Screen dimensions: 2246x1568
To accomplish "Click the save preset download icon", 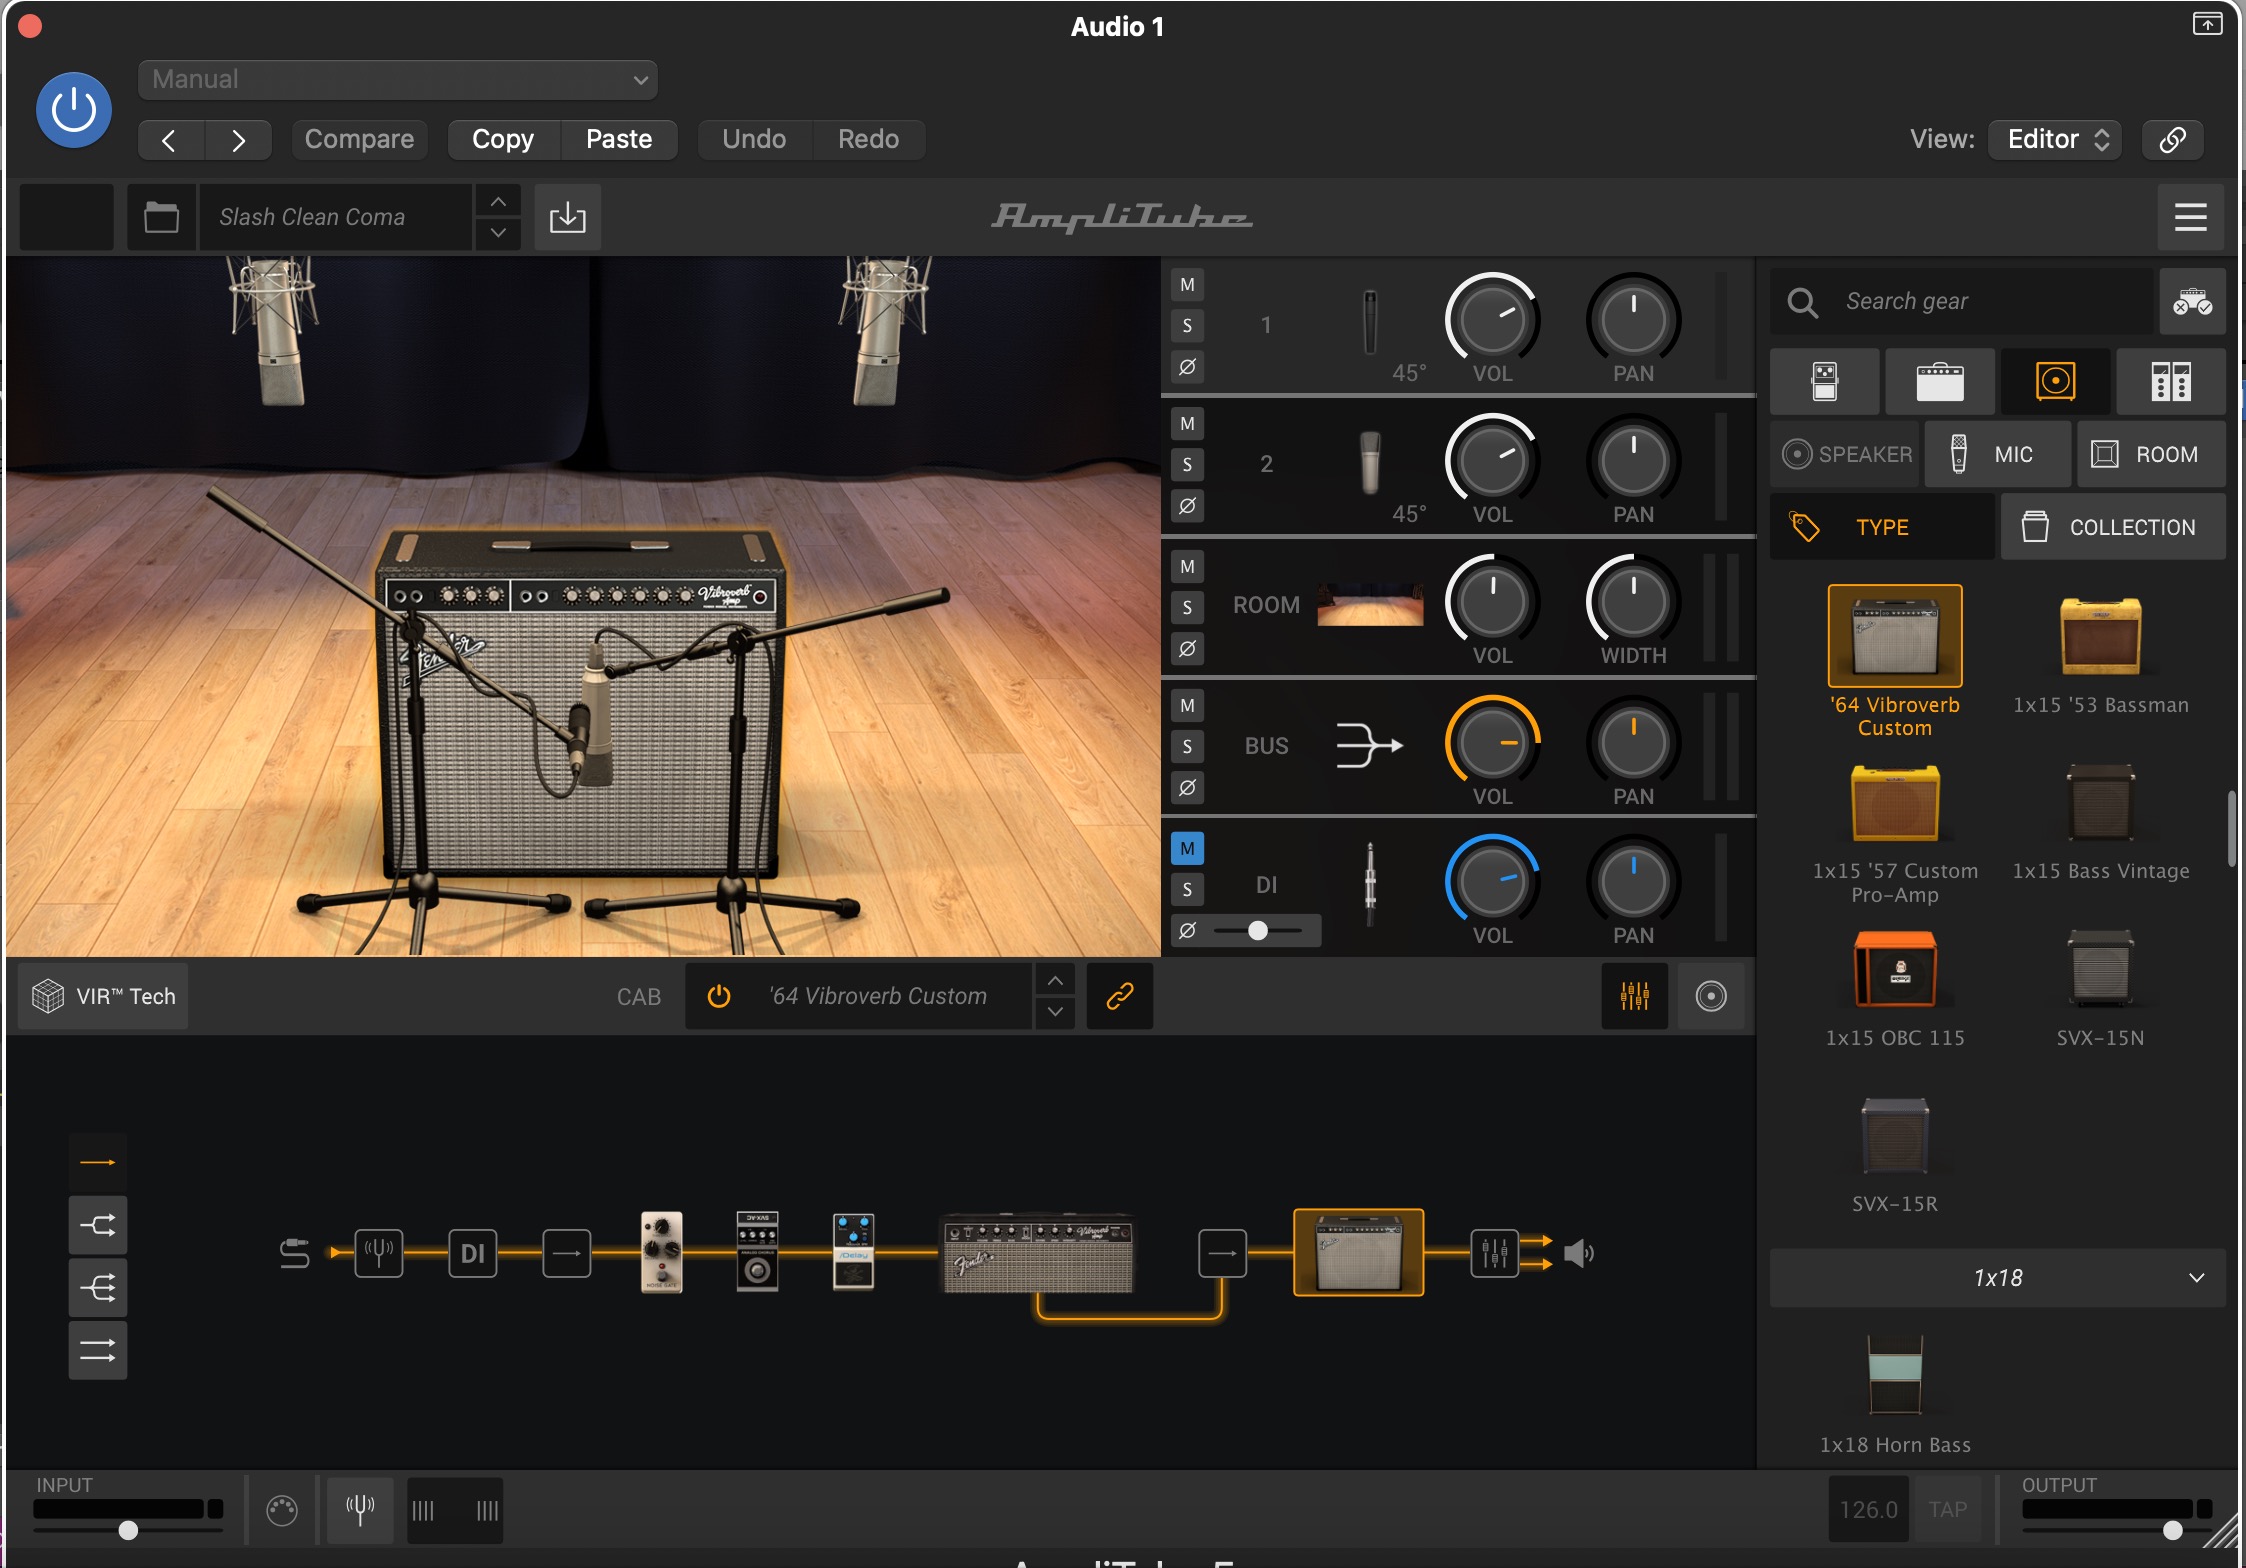I will pyautogui.click(x=568, y=217).
